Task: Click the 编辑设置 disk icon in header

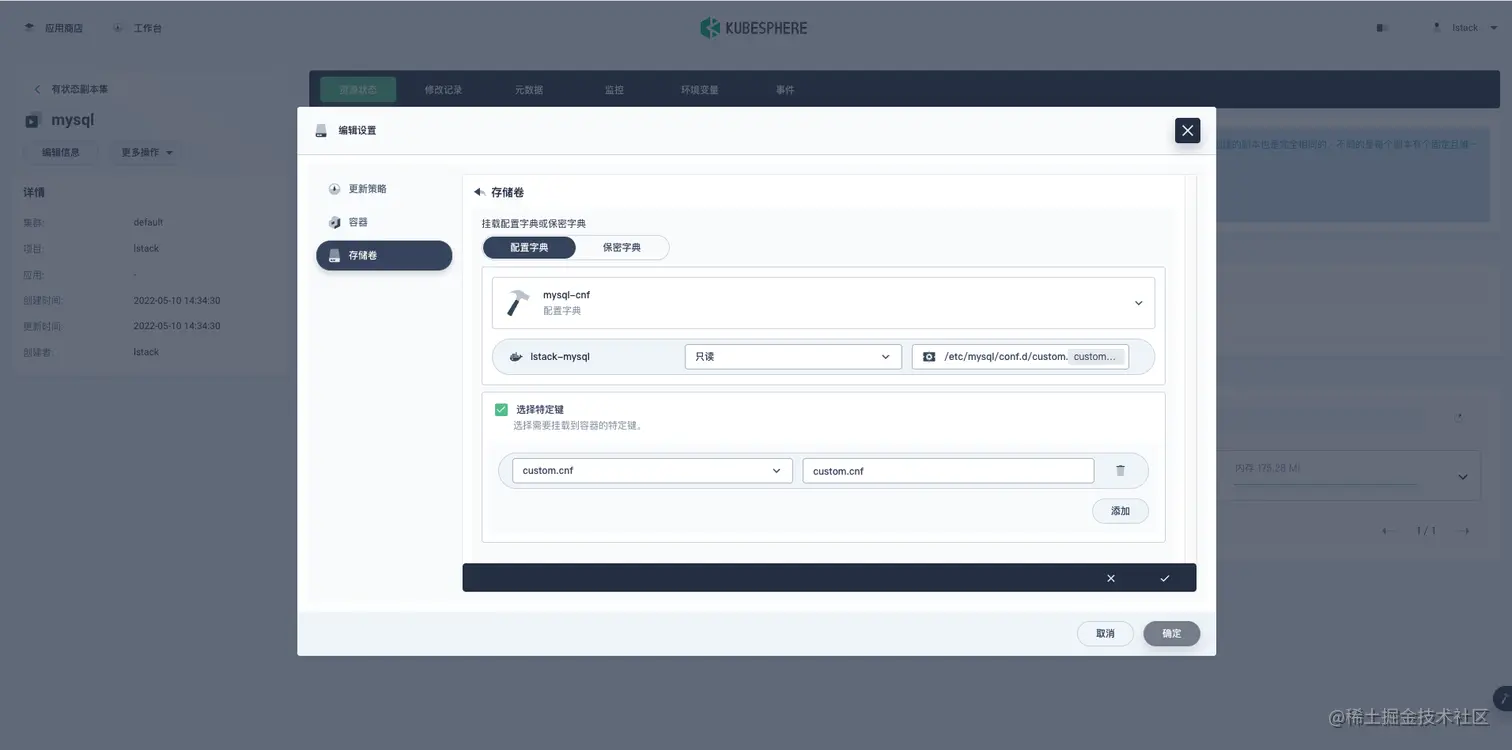Action: point(321,131)
